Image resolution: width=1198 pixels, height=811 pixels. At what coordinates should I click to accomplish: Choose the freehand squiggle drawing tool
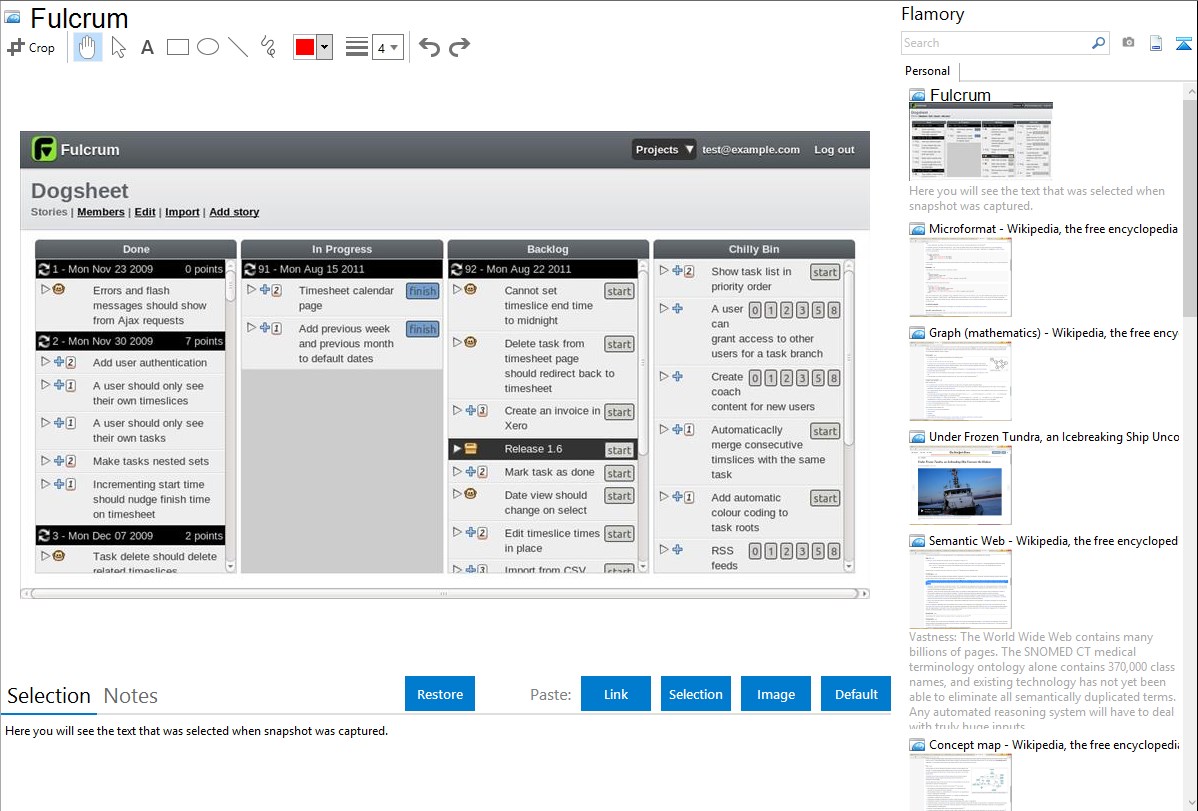pyautogui.click(x=268, y=47)
